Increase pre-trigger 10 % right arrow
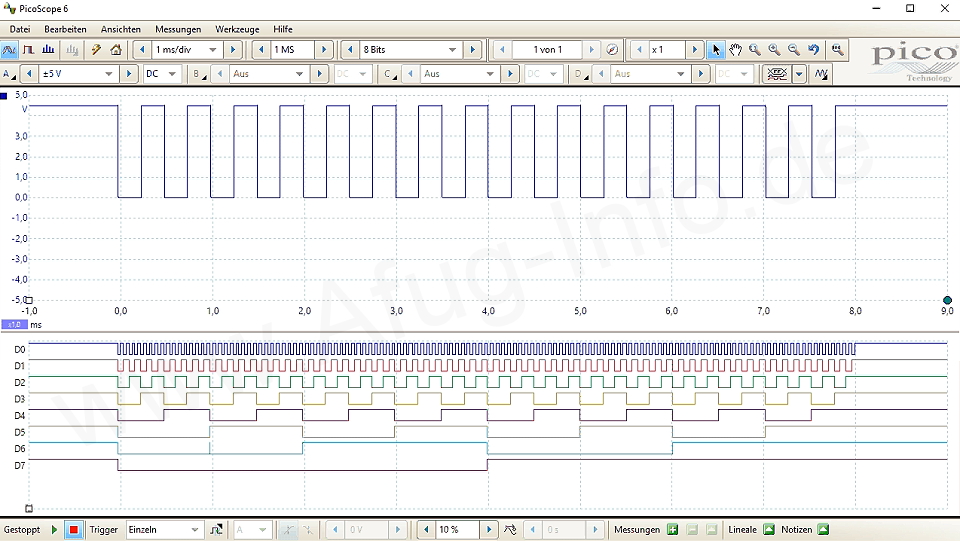The height and width of the screenshot is (541, 960). [489, 529]
